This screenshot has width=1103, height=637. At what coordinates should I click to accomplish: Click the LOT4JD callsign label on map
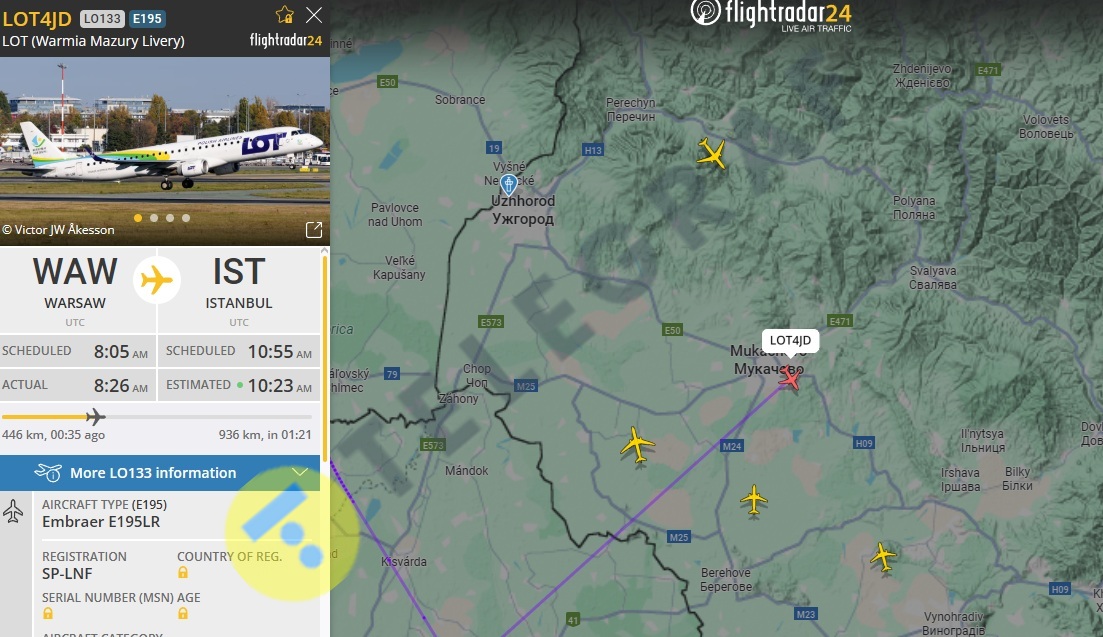point(790,341)
